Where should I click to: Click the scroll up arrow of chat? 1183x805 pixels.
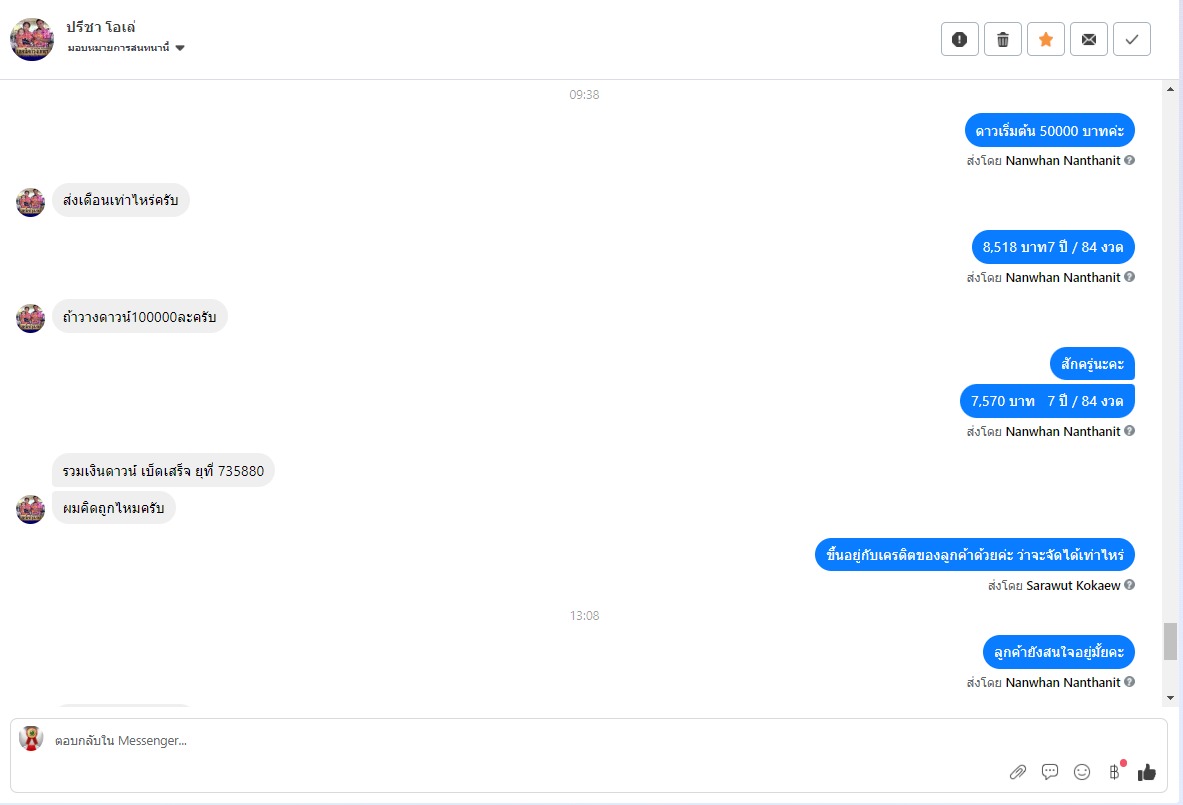coord(1170,89)
